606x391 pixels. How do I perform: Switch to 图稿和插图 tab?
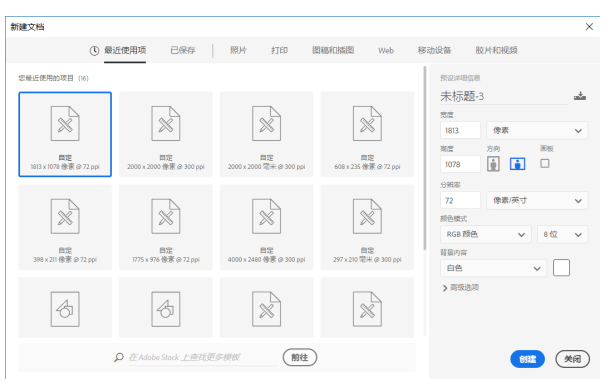[x=333, y=50]
